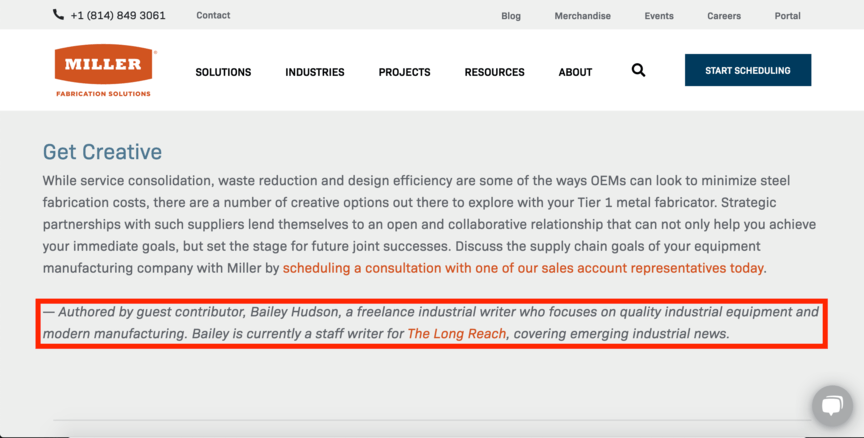Open the Careers page
The image size is (864, 438).
(724, 16)
